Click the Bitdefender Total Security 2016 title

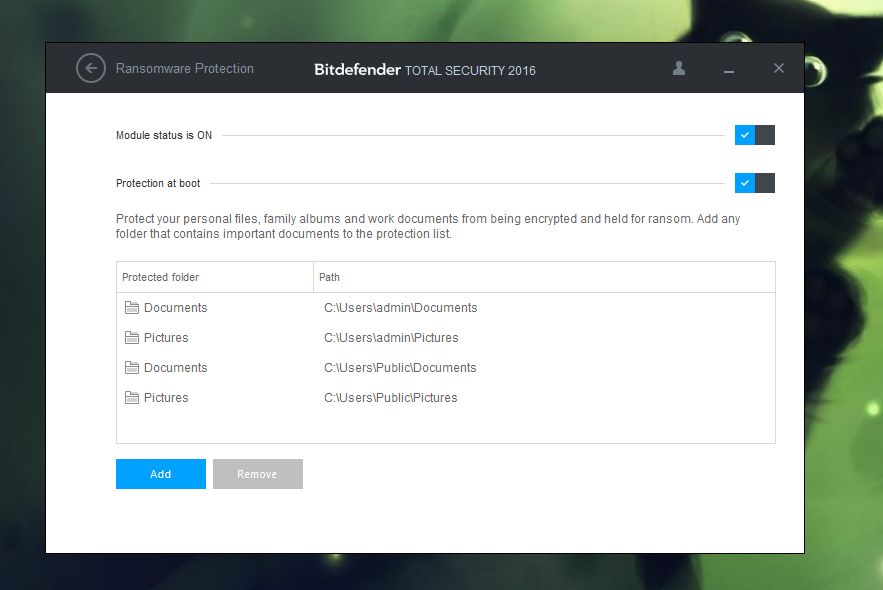pyautogui.click(x=425, y=70)
